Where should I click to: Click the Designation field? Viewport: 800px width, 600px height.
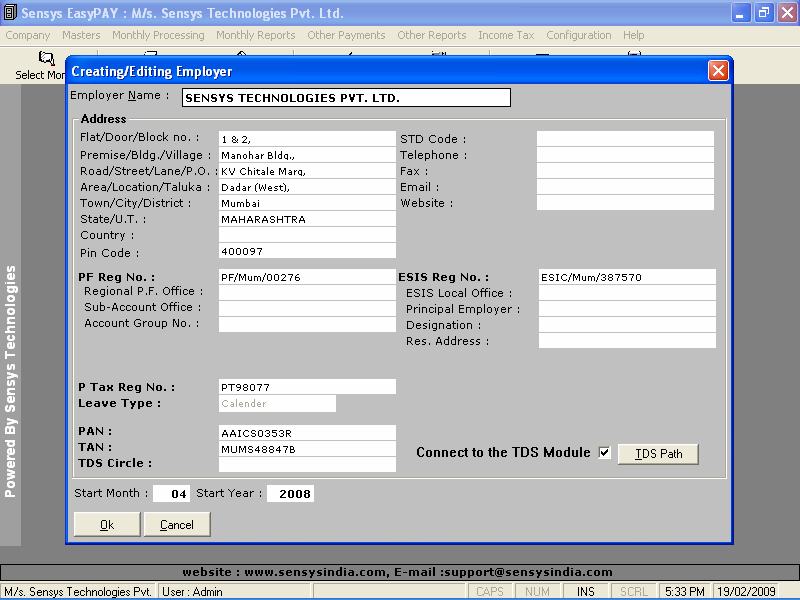coord(627,324)
